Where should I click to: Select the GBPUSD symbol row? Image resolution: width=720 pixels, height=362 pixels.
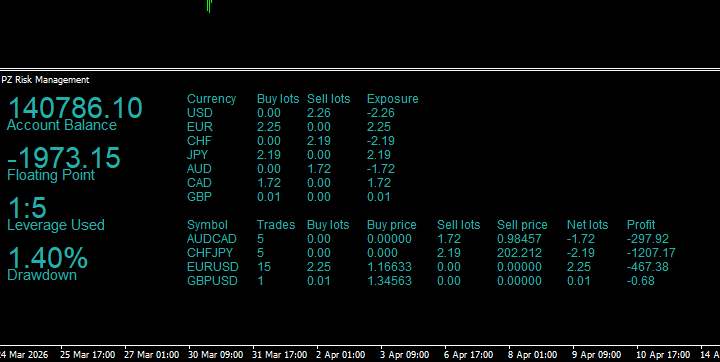point(212,281)
